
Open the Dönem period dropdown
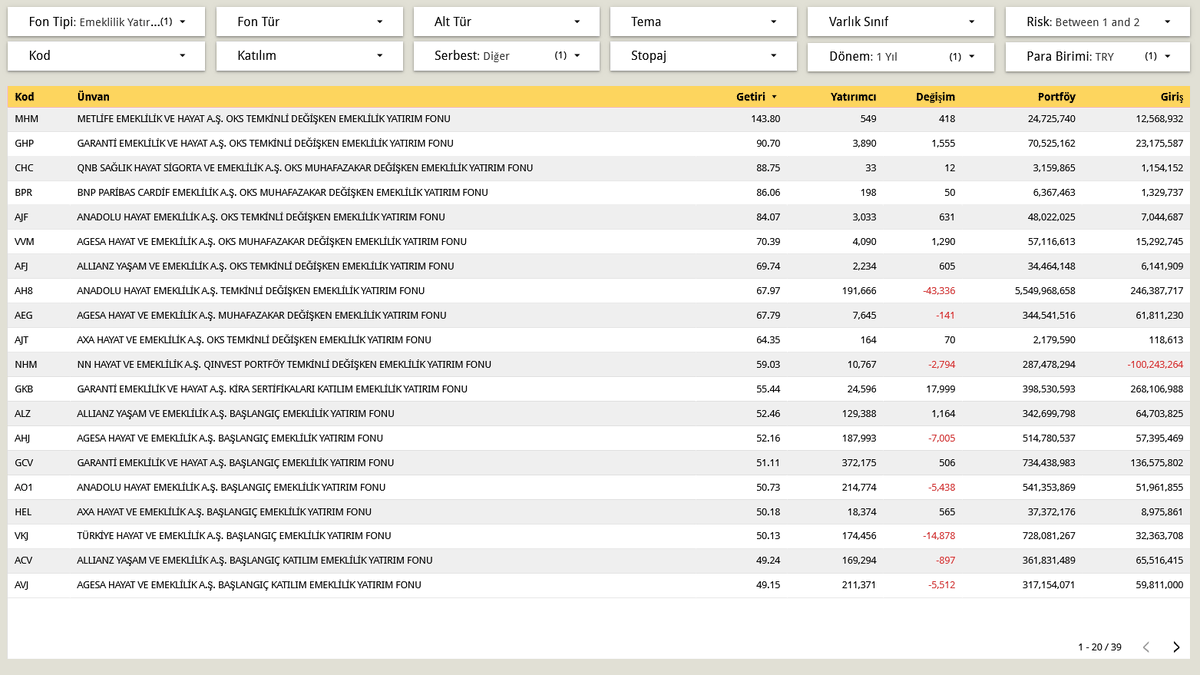[901, 56]
